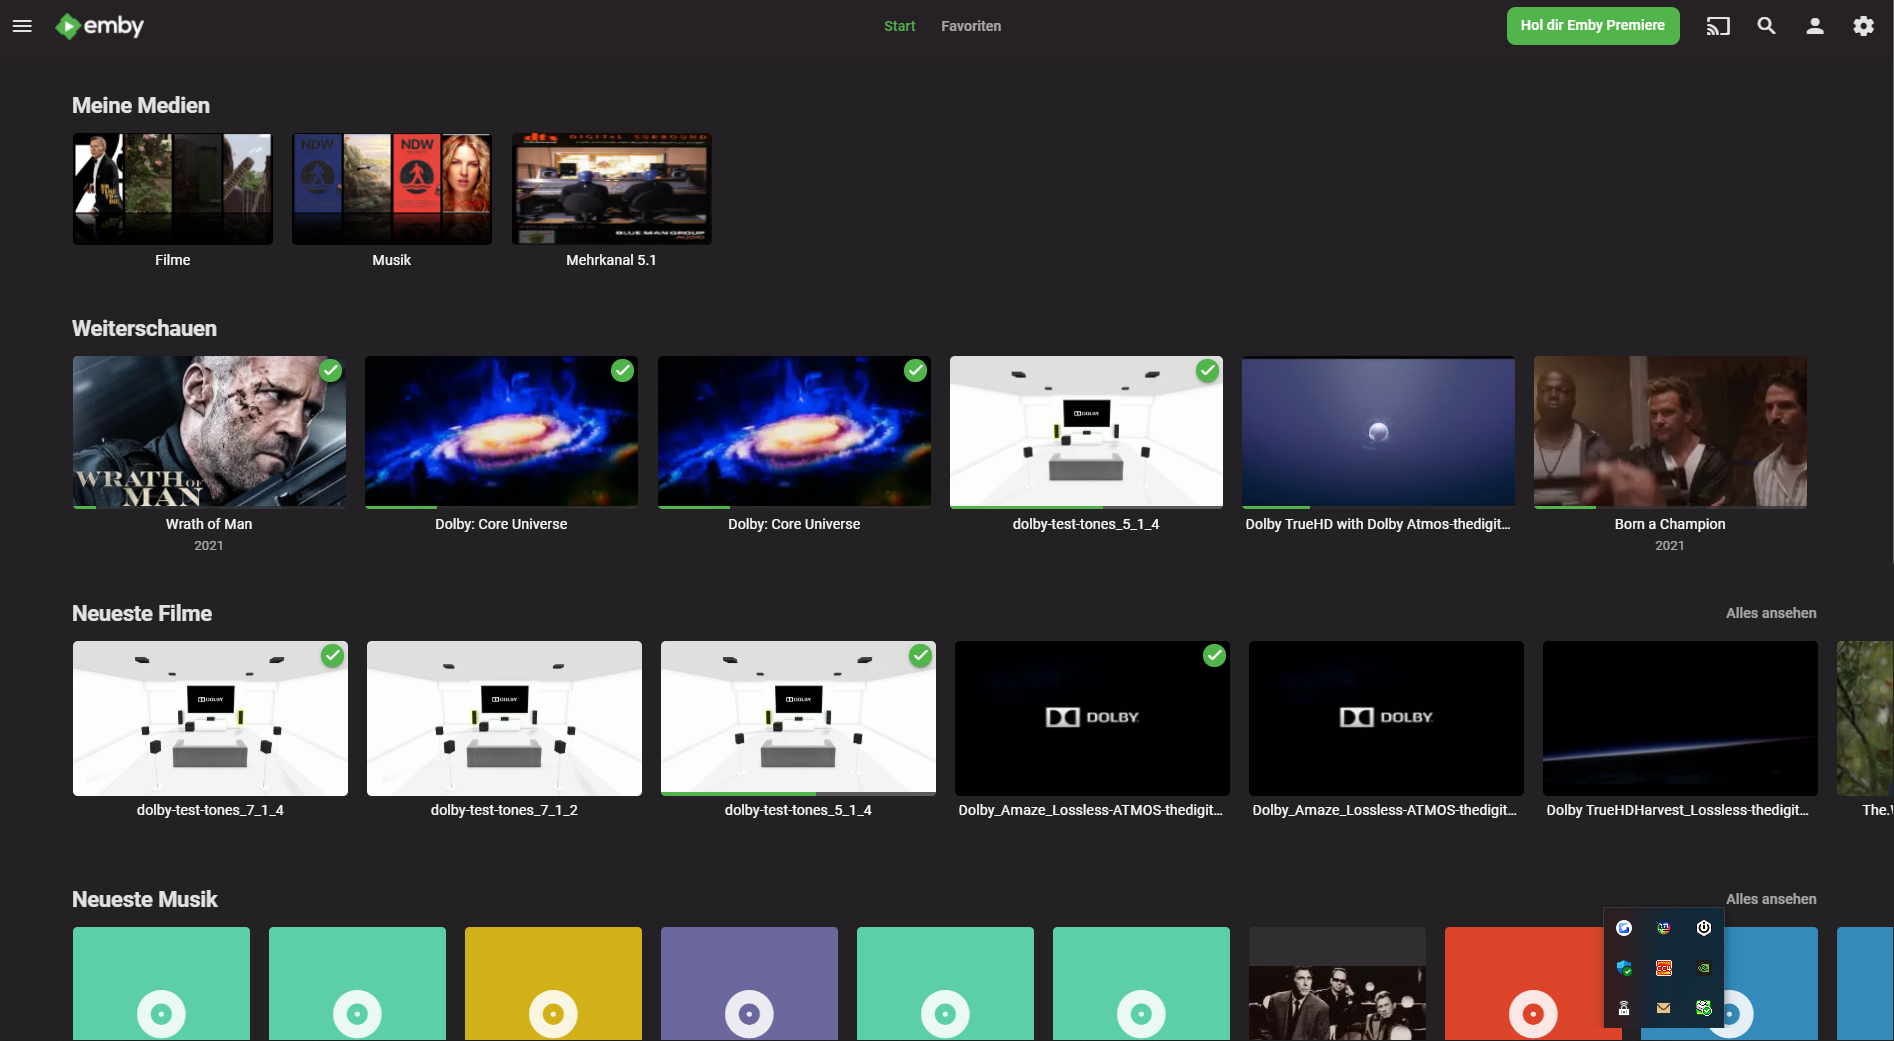Image resolution: width=1894 pixels, height=1041 pixels.
Task: Open the Dolby TrueHDHarvest_Lossless thumbnail
Action: [1680, 718]
